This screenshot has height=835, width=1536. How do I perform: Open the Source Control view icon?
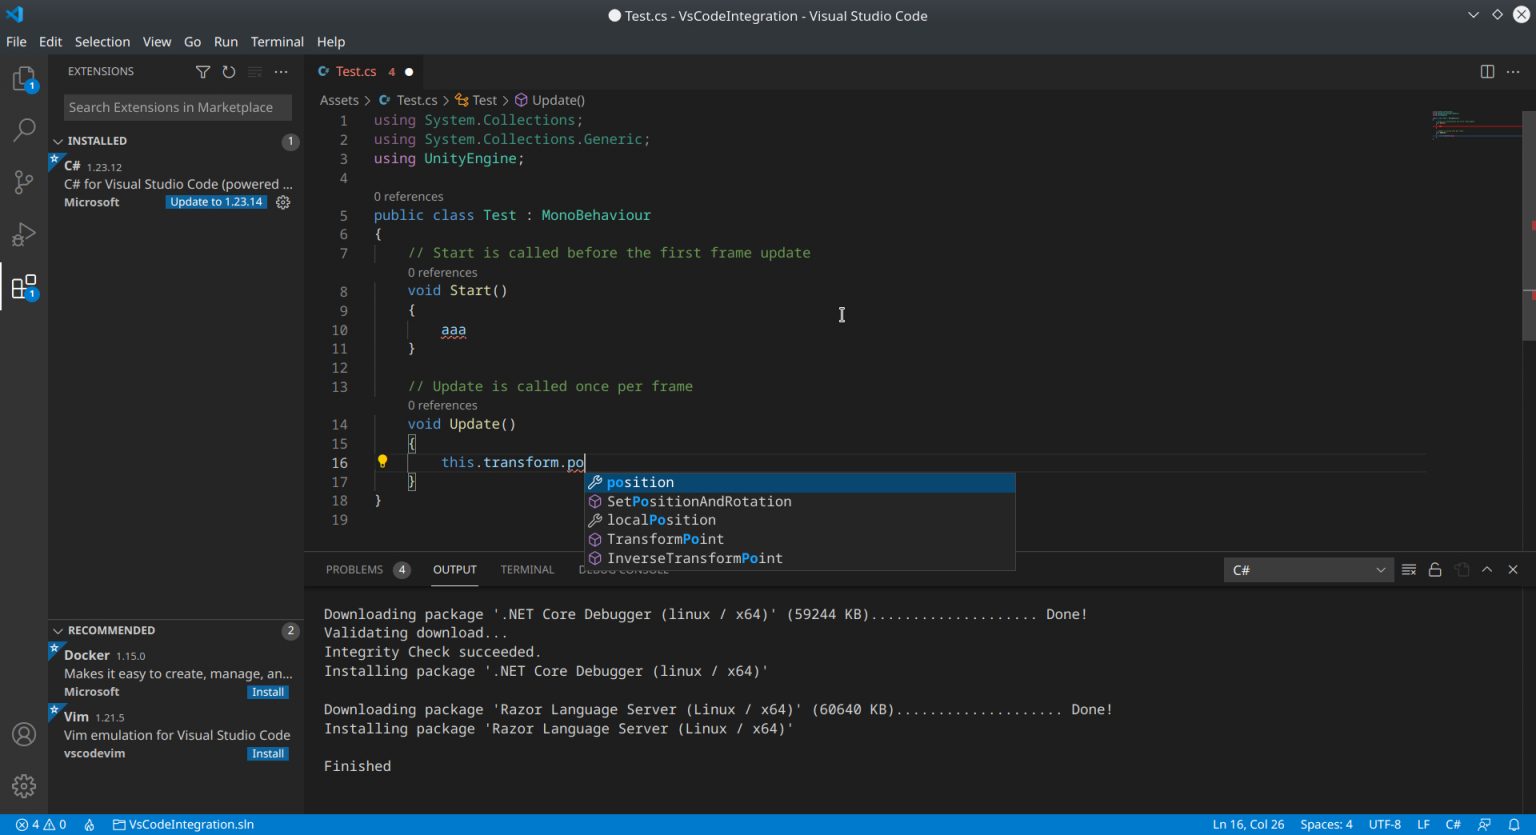(24, 182)
